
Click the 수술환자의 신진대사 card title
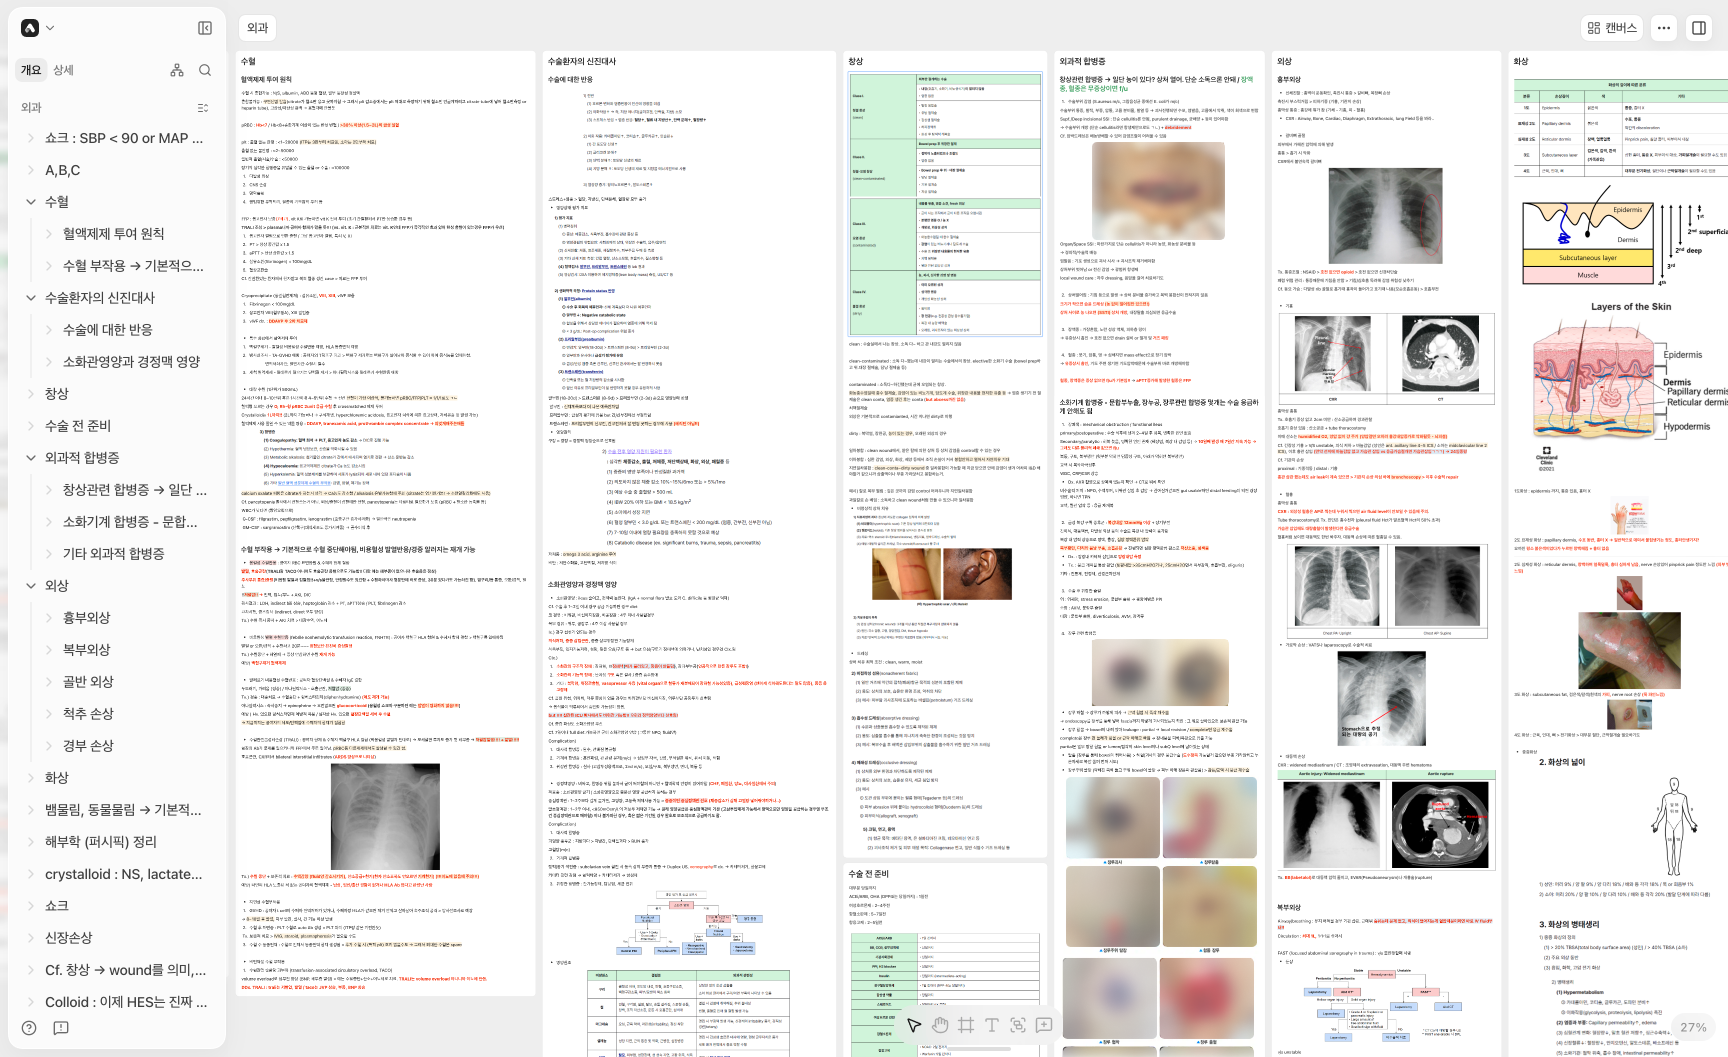pyautogui.click(x=582, y=61)
